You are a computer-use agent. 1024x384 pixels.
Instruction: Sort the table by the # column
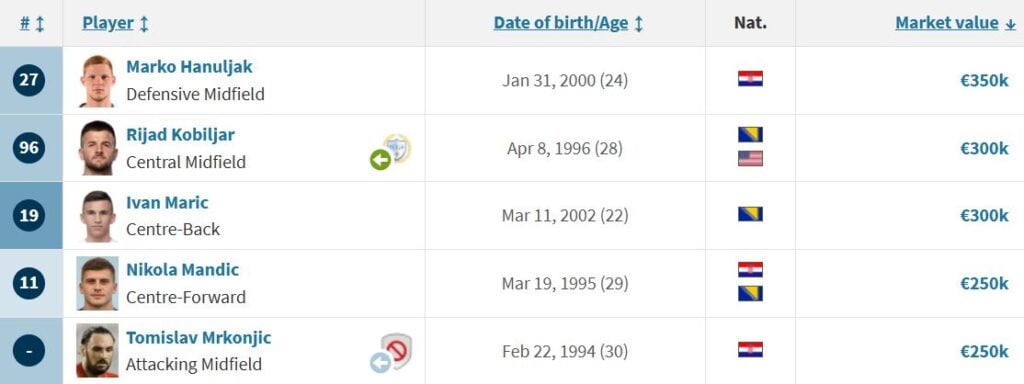click(31, 24)
